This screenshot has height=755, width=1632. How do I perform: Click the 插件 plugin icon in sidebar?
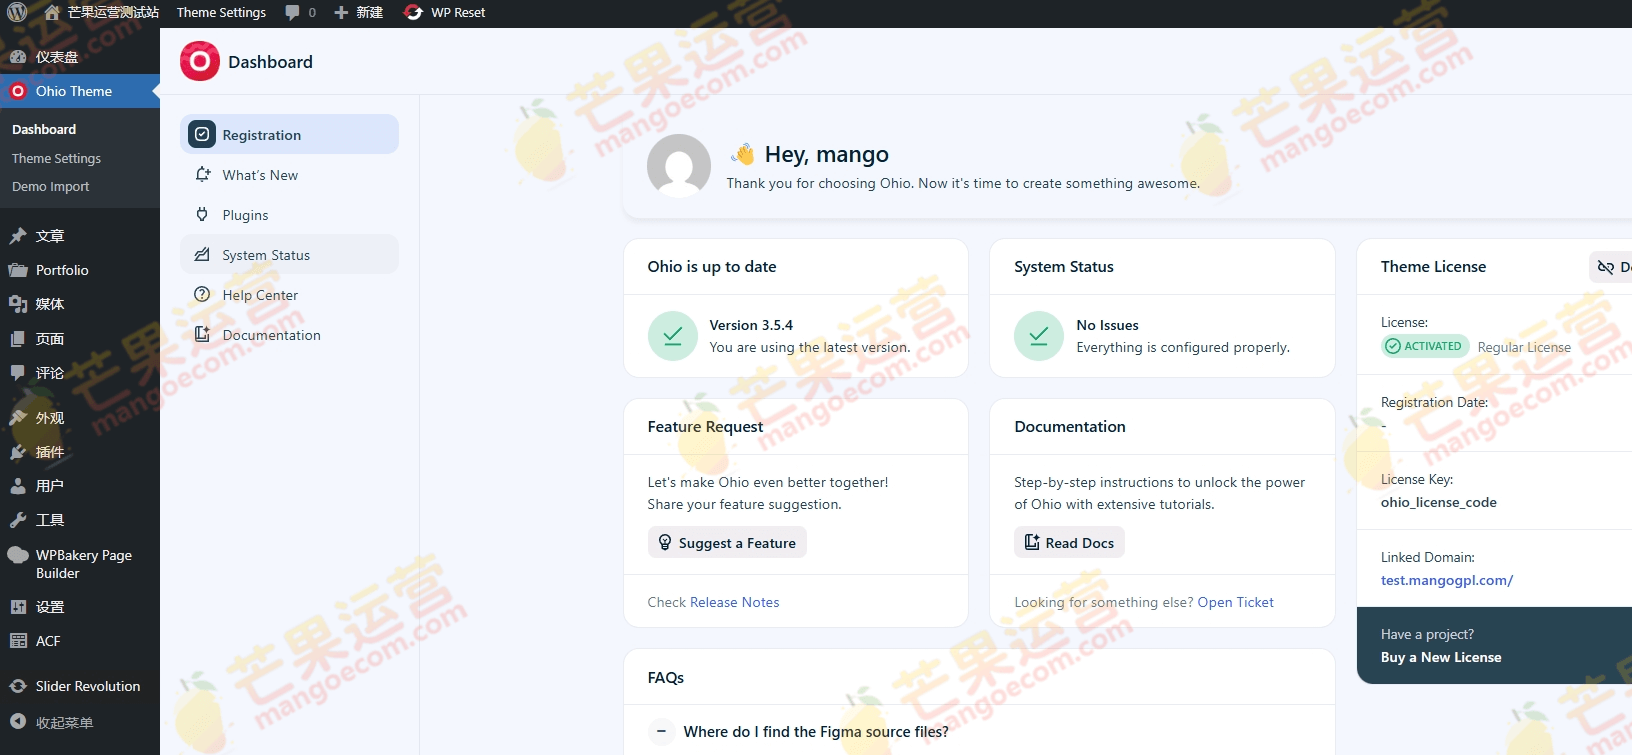tap(18, 452)
